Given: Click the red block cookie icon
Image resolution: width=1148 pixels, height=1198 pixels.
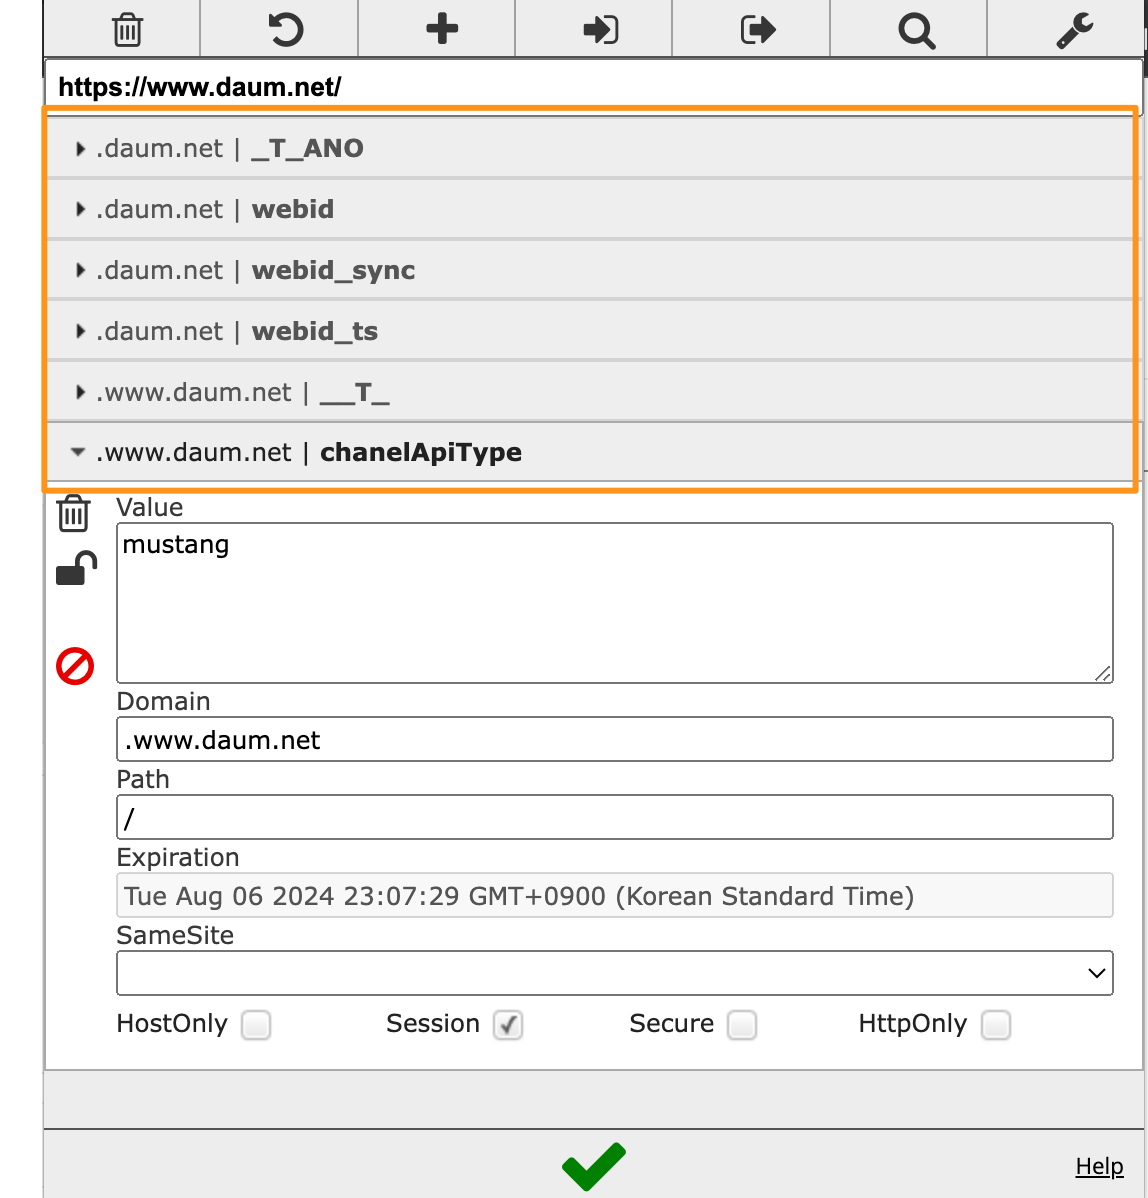Looking at the screenshot, I should click(75, 666).
